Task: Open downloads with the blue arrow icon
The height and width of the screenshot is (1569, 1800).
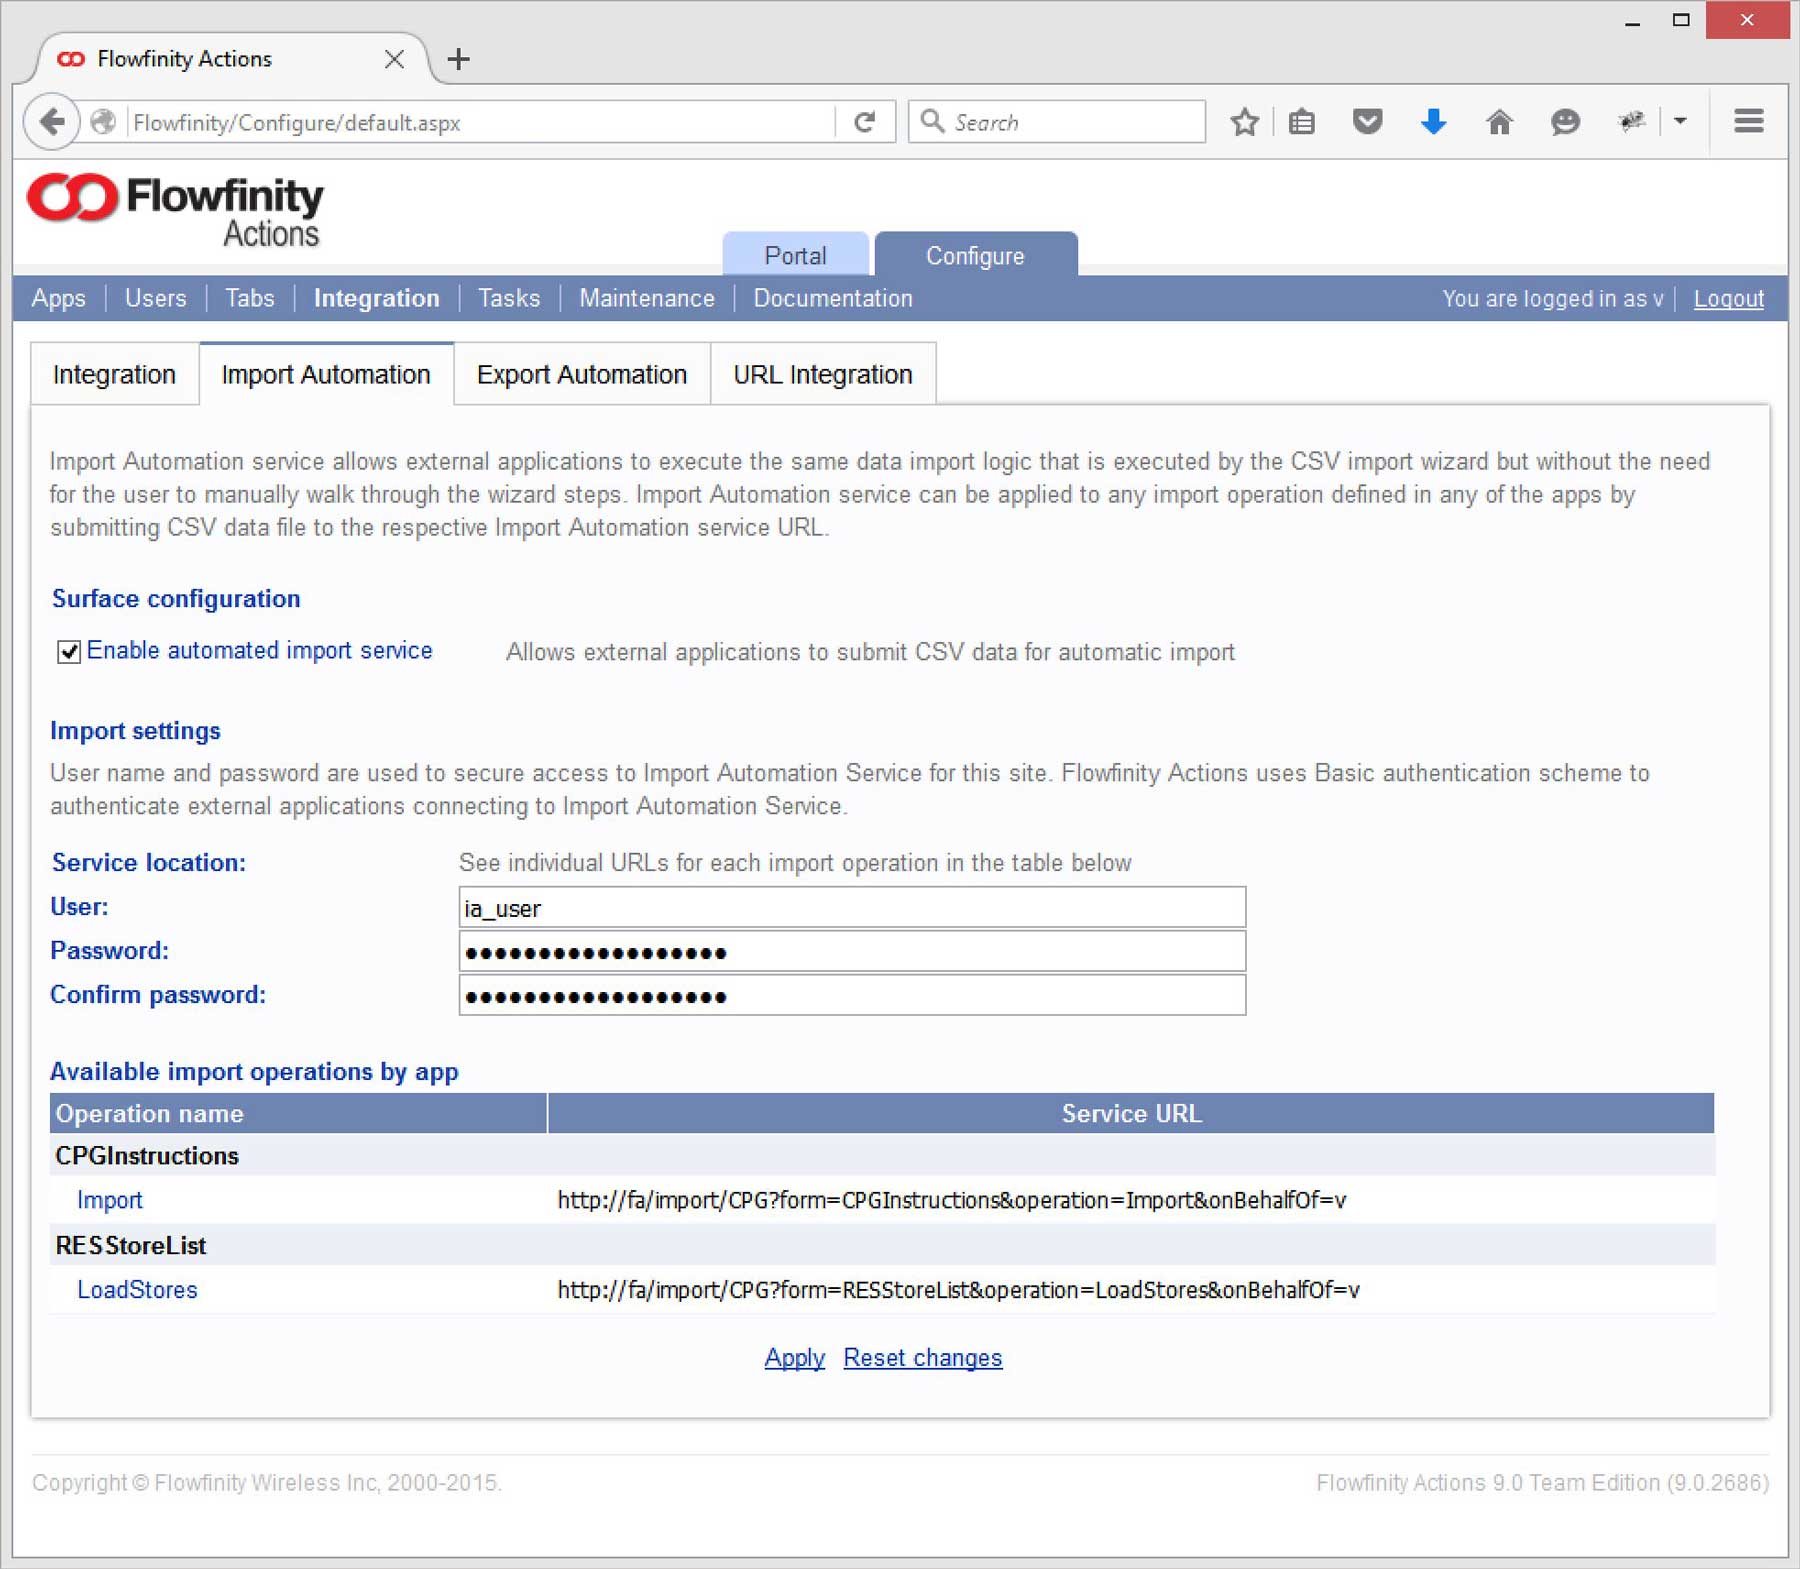Action: click(1433, 122)
